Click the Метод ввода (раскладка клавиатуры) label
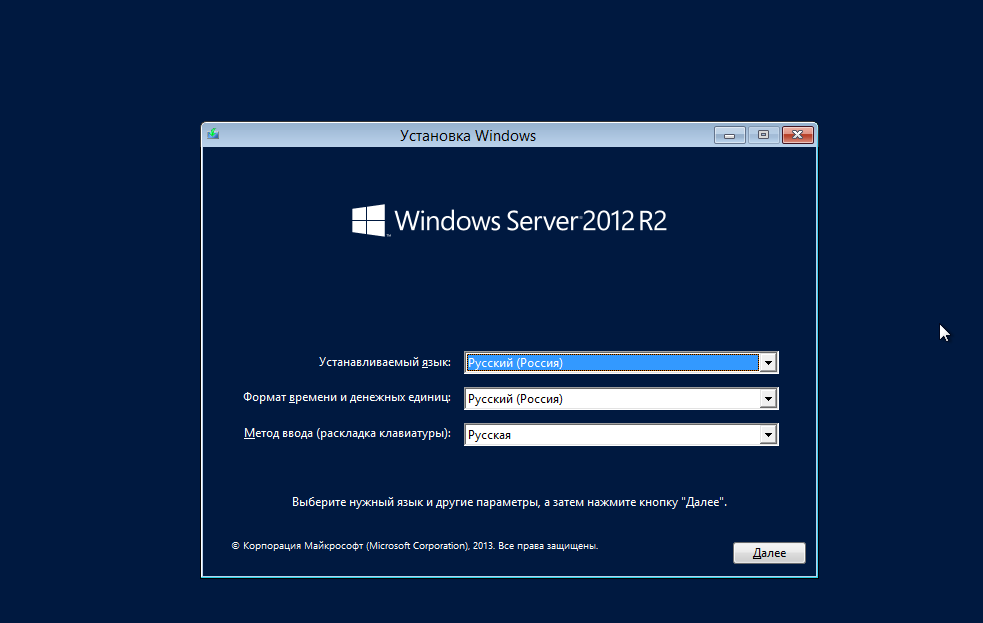This screenshot has height=623, width=983. click(x=347, y=433)
